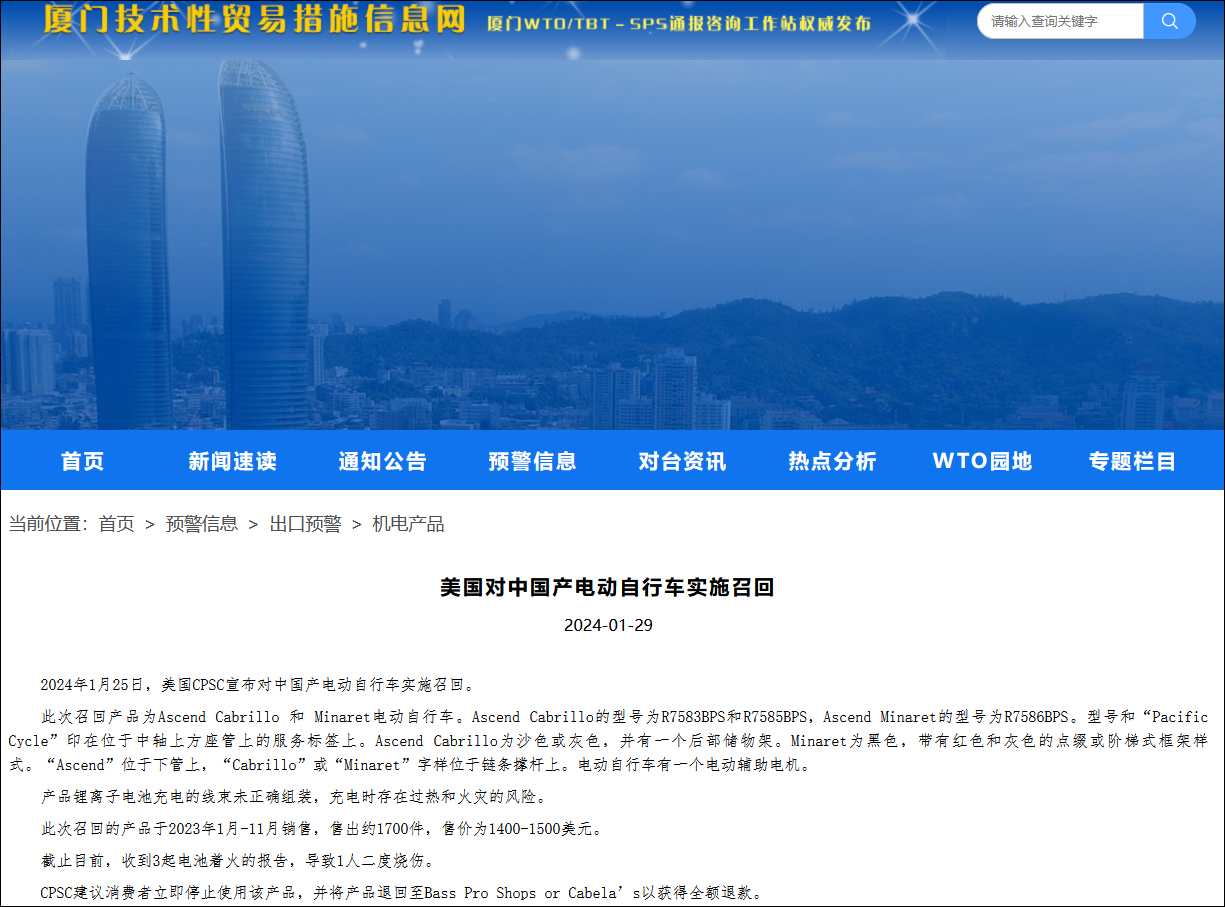Type in the keyword search field

tap(1060, 21)
